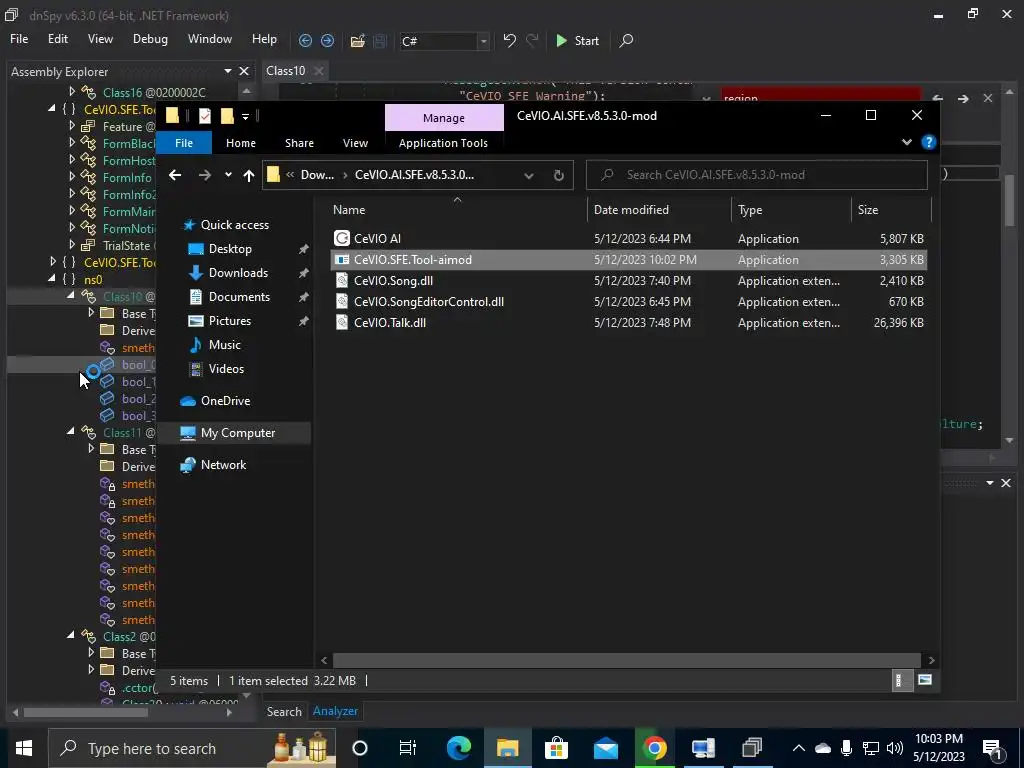Click the Search CeVIO.AI.SFE search box
The height and width of the screenshot is (768, 1024).
[x=756, y=175]
